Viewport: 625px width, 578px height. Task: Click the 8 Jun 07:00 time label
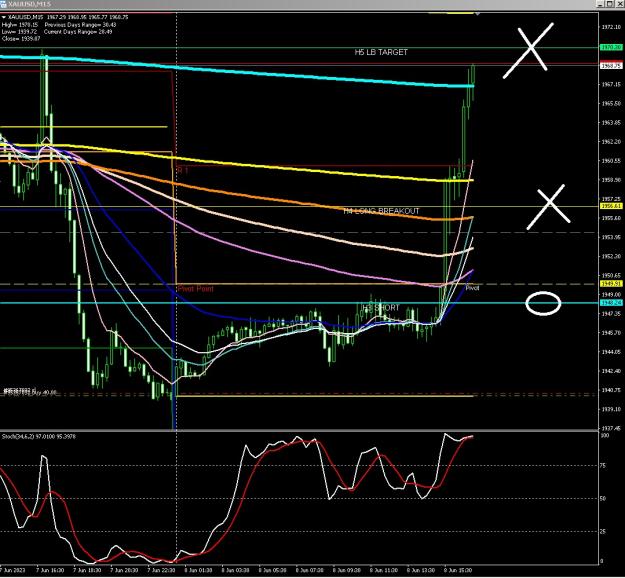click(x=309, y=570)
